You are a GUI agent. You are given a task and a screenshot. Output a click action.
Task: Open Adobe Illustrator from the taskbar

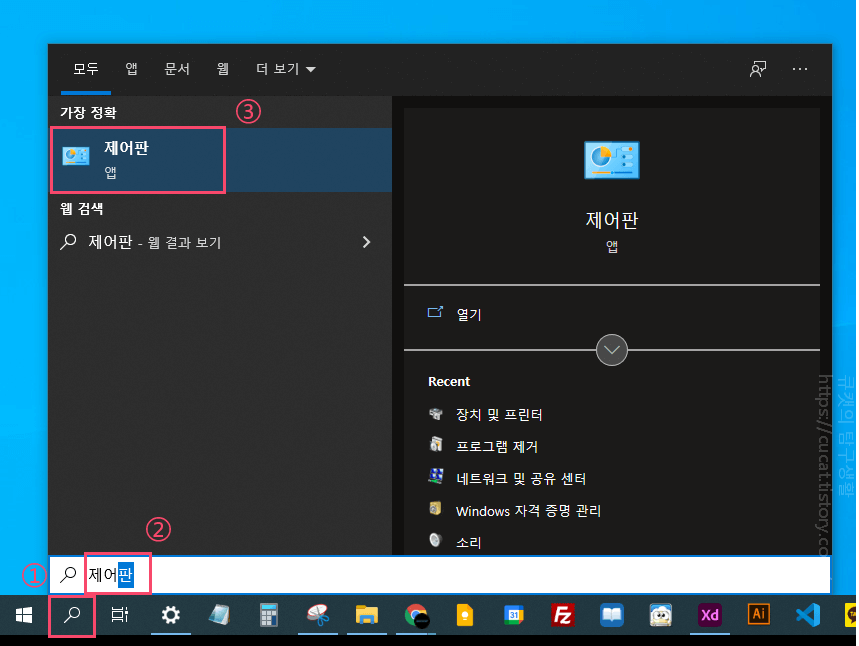point(759,617)
